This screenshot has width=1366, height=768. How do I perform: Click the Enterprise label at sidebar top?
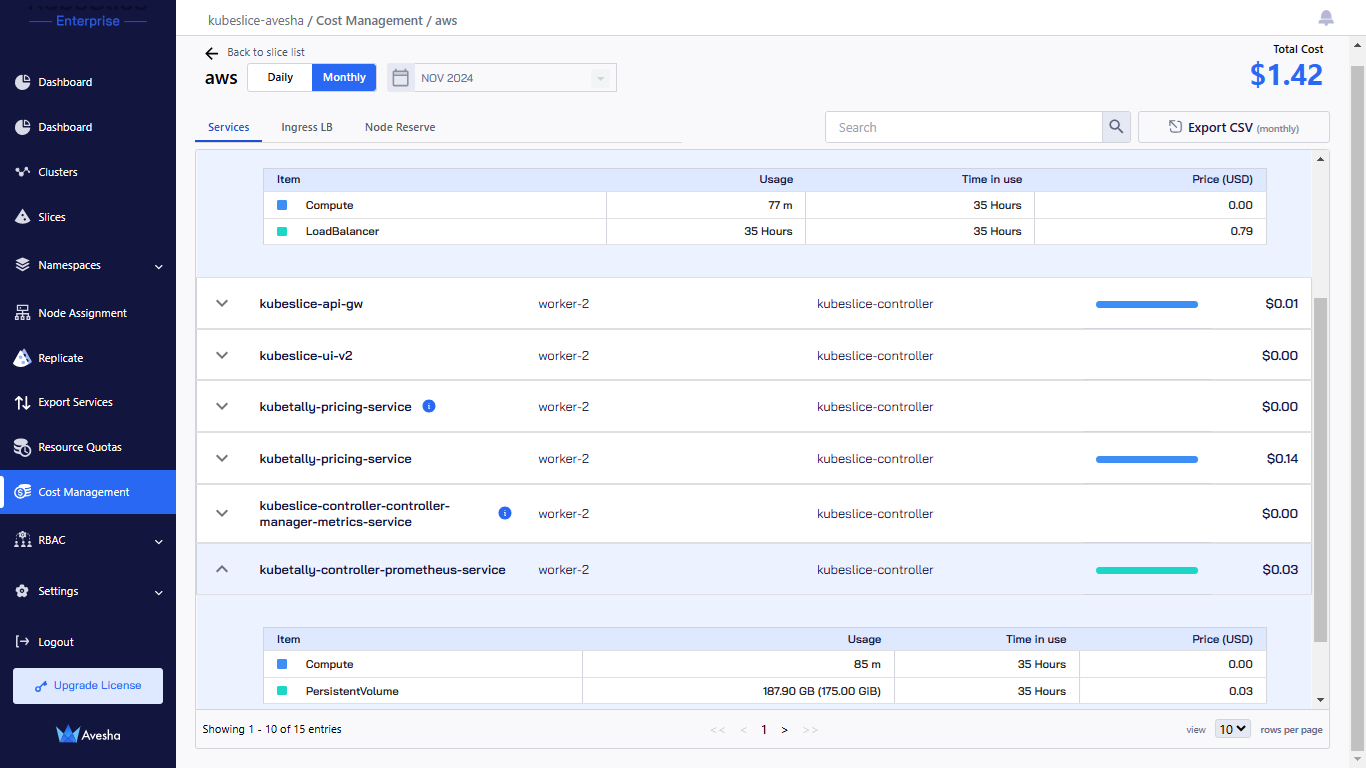click(x=88, y=21)
